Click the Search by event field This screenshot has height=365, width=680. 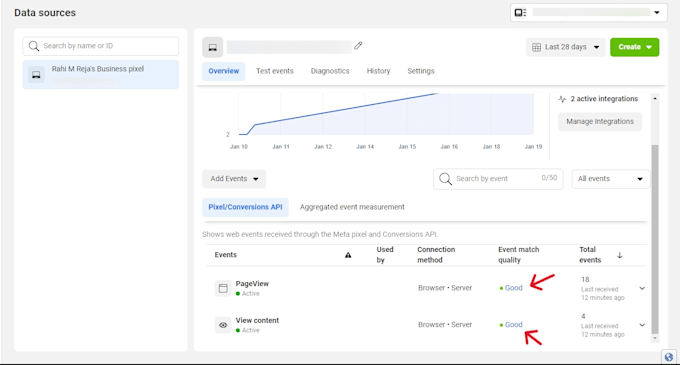click(x=498, y=179)
